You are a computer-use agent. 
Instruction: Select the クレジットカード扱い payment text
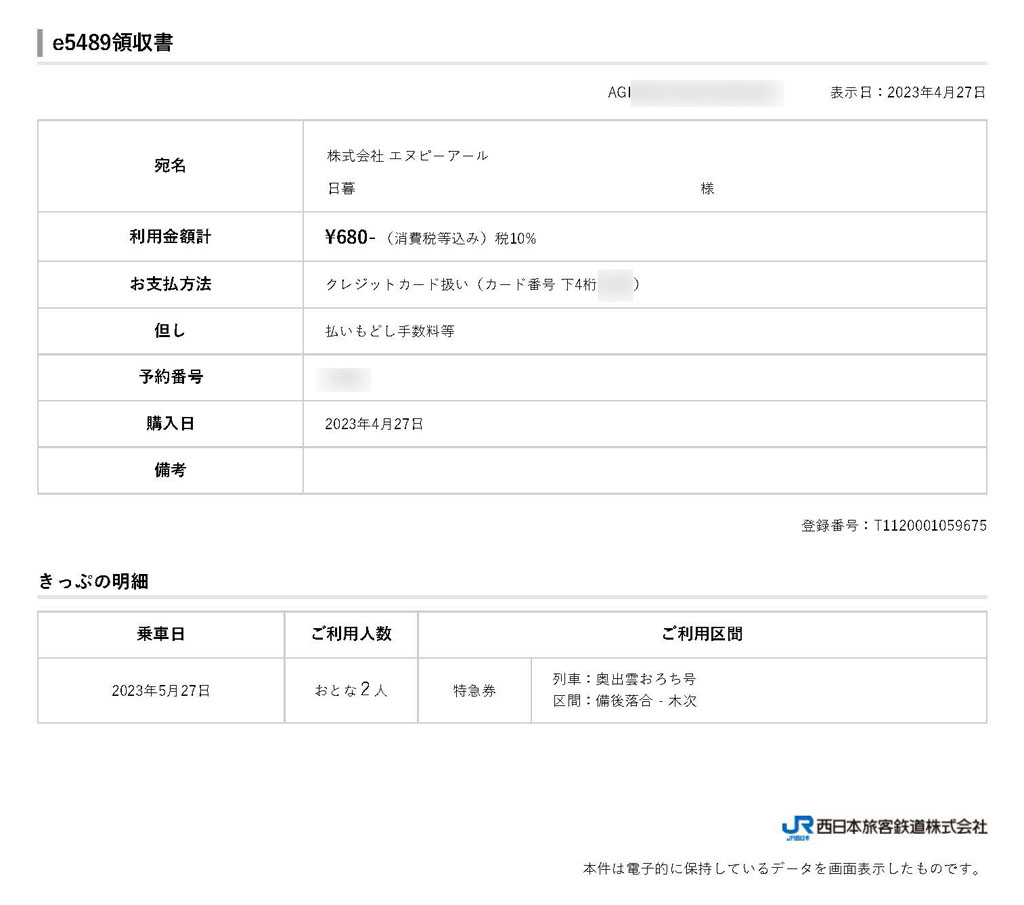(x=397, y=284)
